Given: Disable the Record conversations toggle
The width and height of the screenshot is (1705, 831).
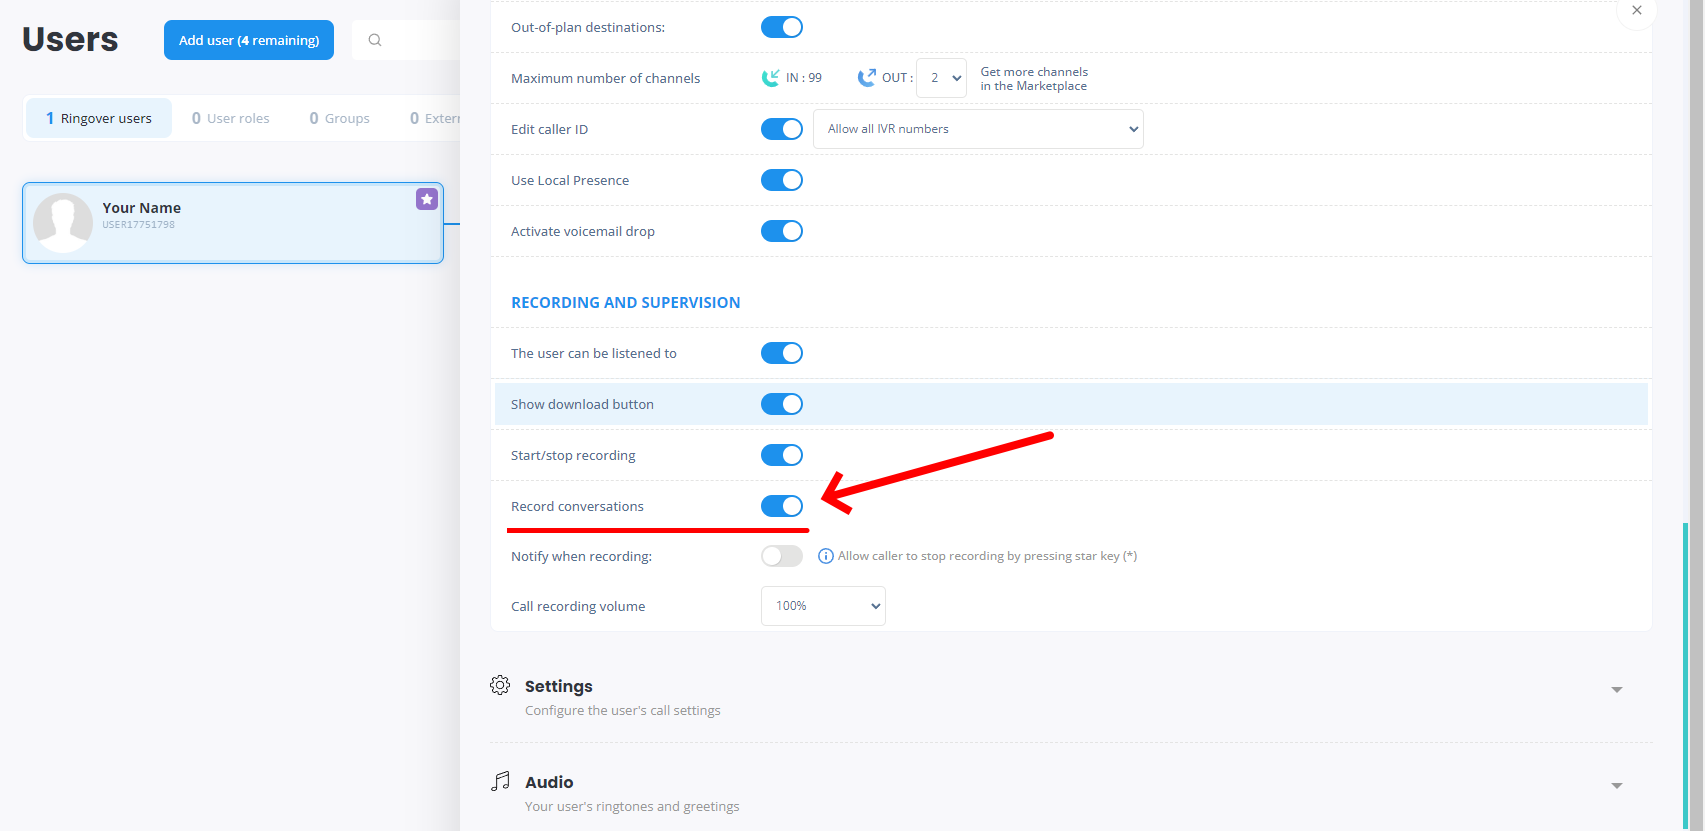Looking at the screenshot, I should pos(782,506).
